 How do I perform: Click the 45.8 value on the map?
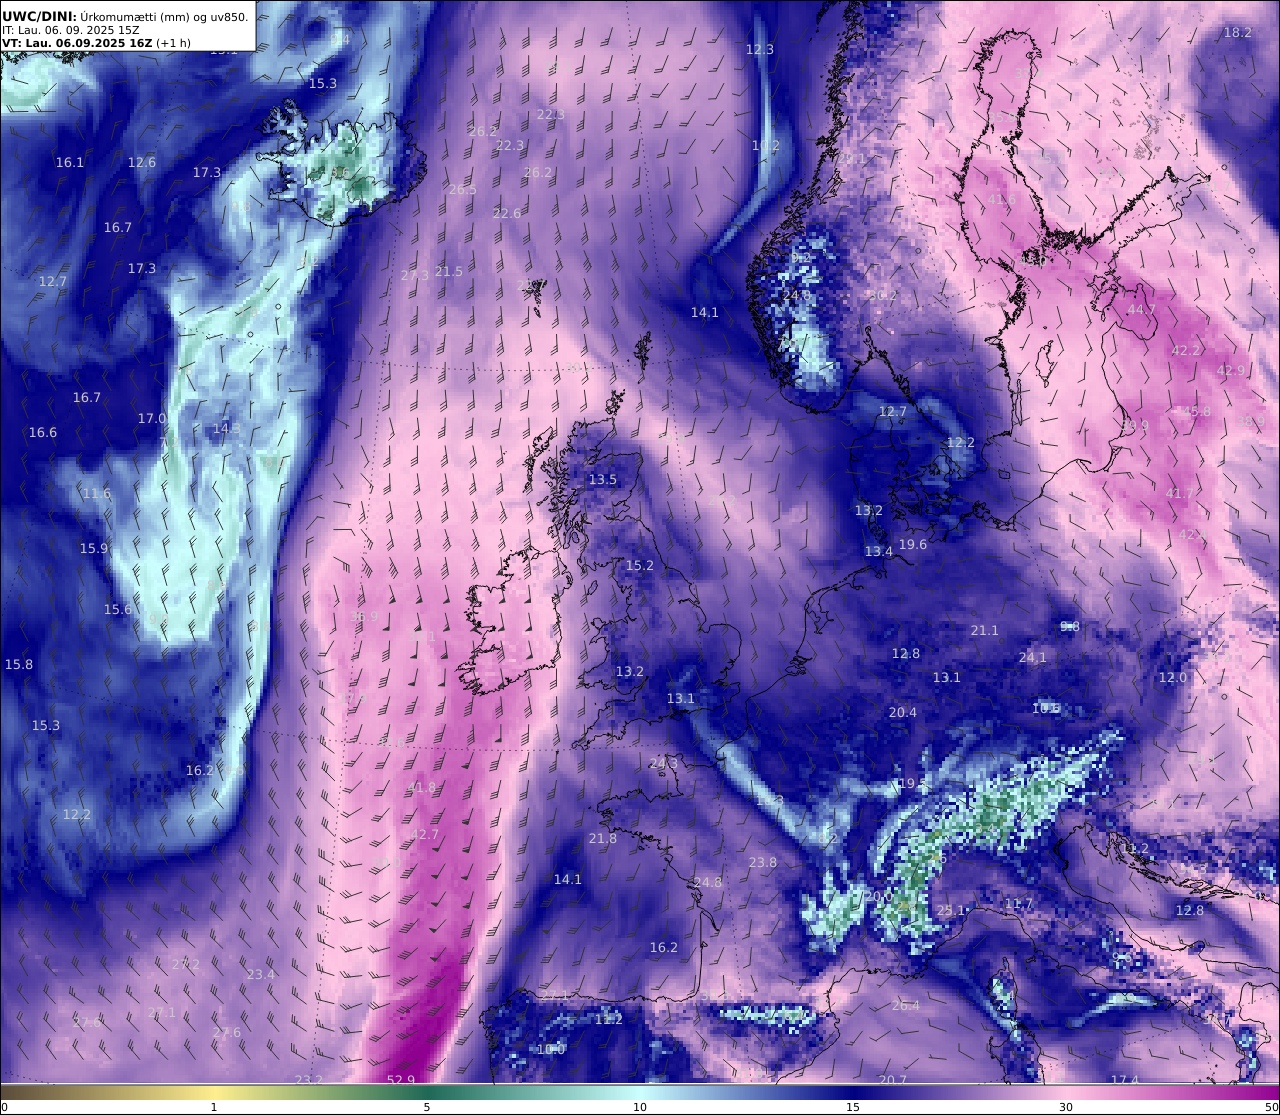pyautogui.click(x=1197, y=411)
